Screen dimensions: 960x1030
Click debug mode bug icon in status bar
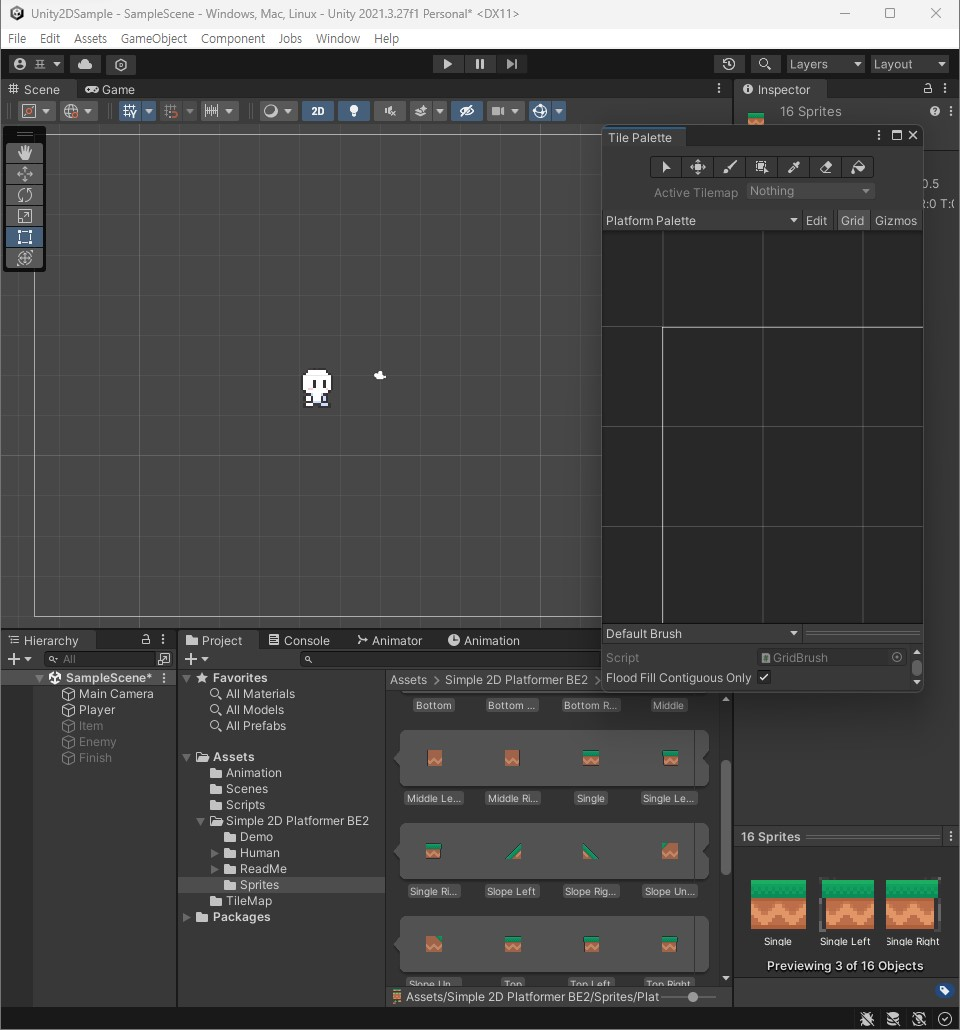(867, 1019)
